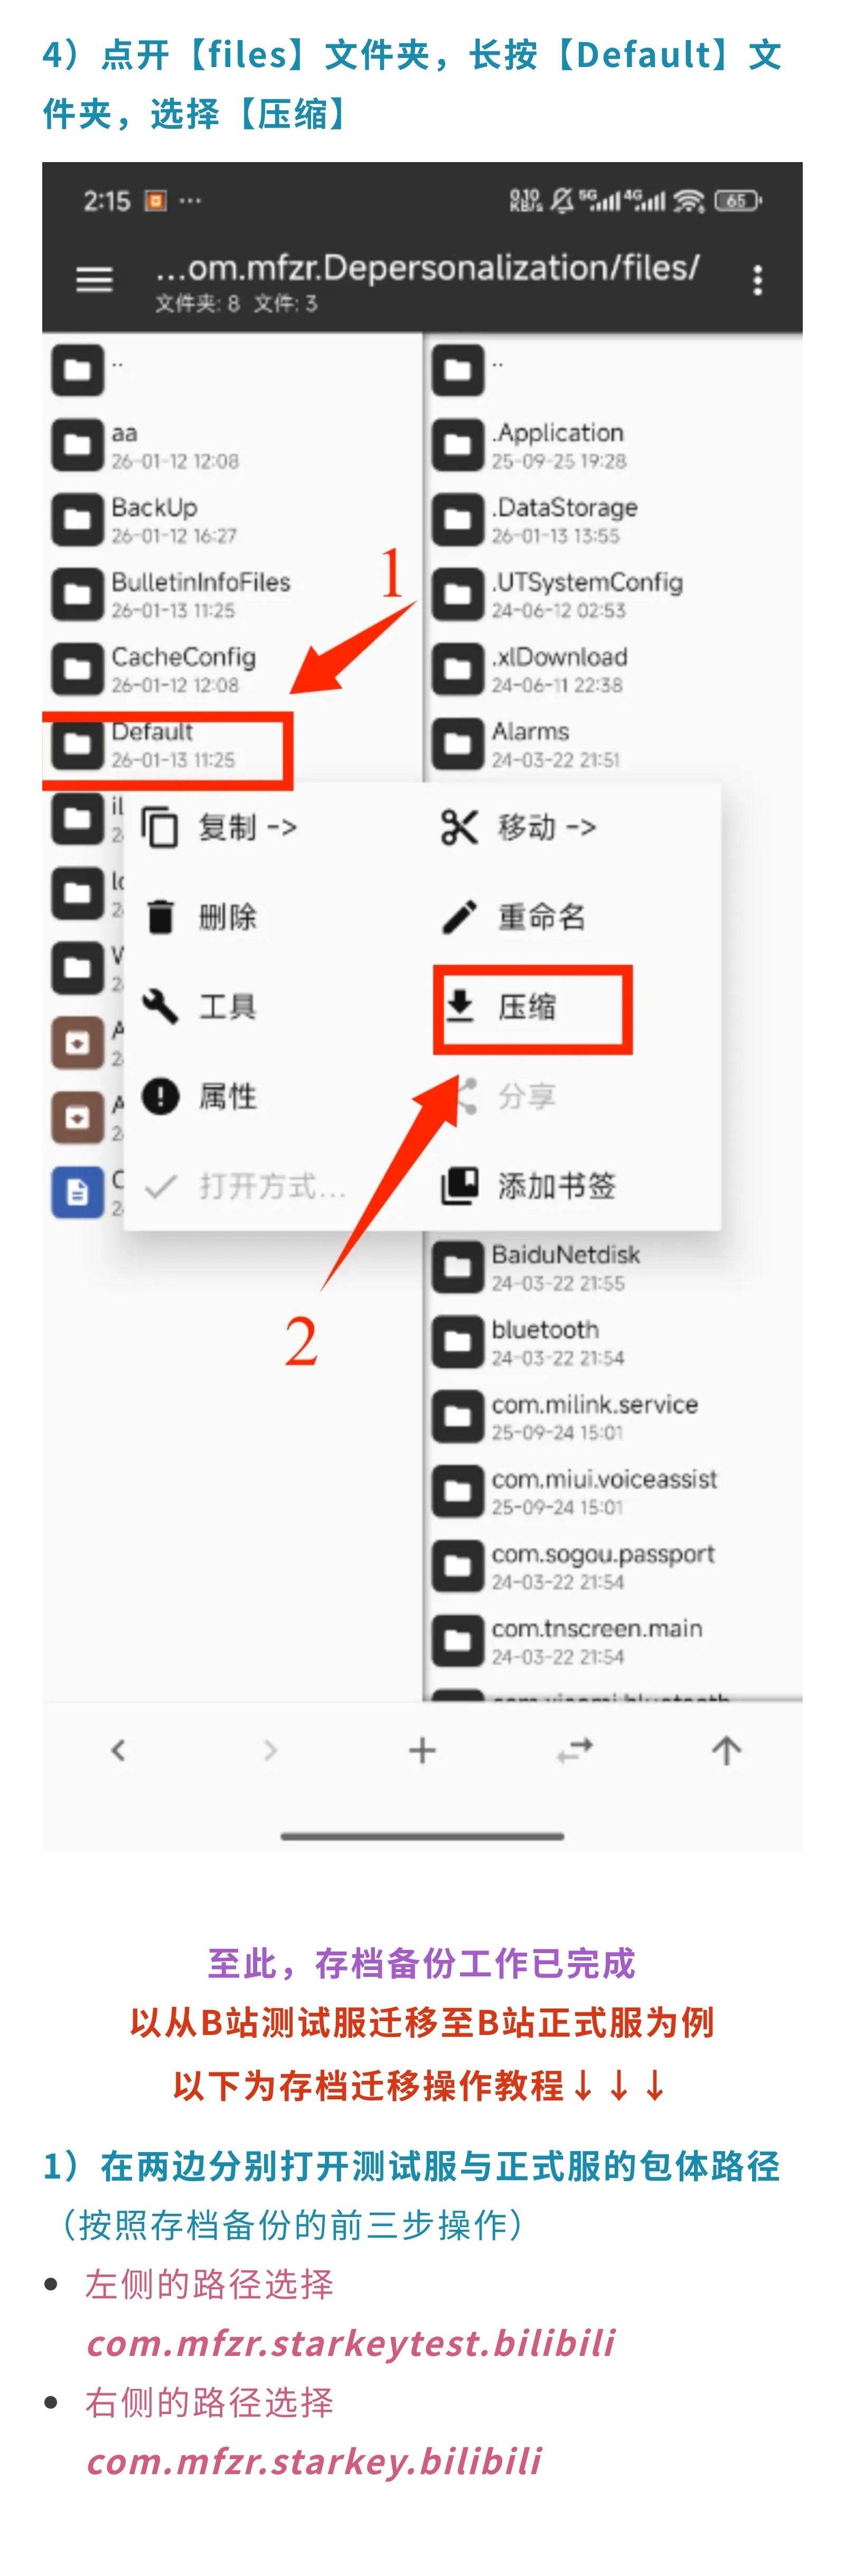Go back with left chevron

pos(118,1750)
